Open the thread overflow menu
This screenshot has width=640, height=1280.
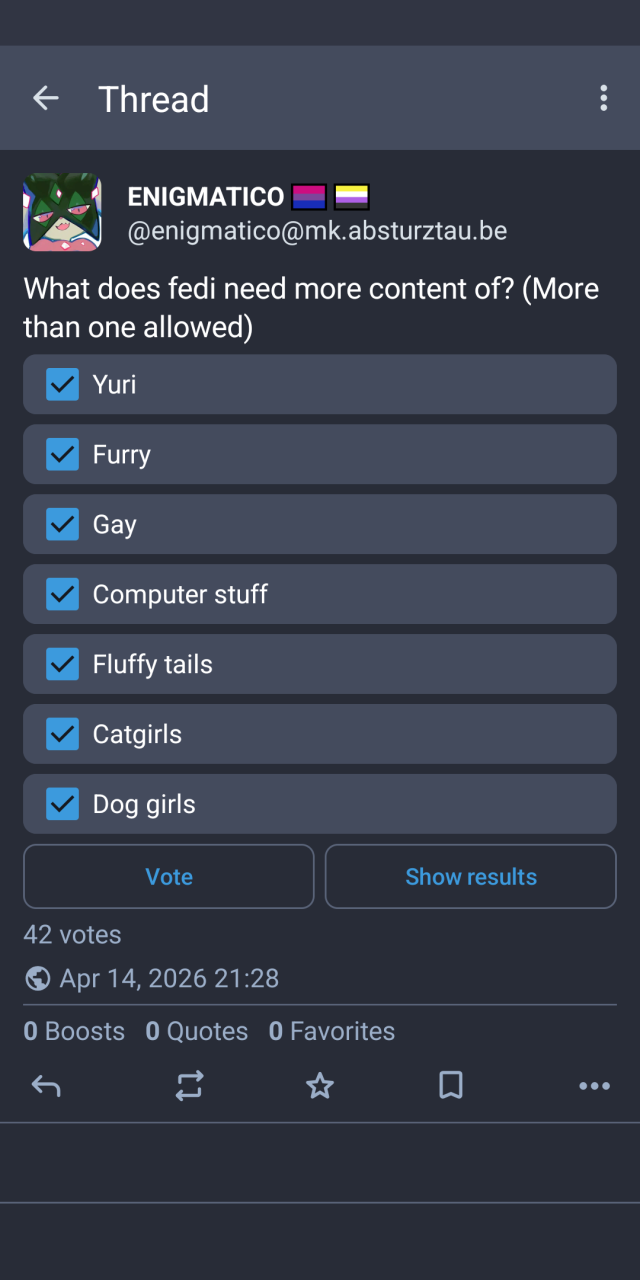[x=604, y=98]
